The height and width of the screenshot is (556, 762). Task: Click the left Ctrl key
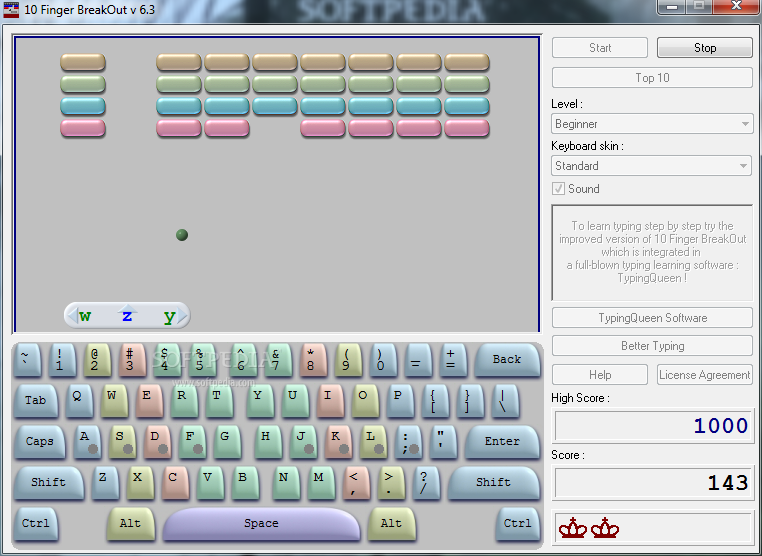pyautogui.click(x=35, y=524)
